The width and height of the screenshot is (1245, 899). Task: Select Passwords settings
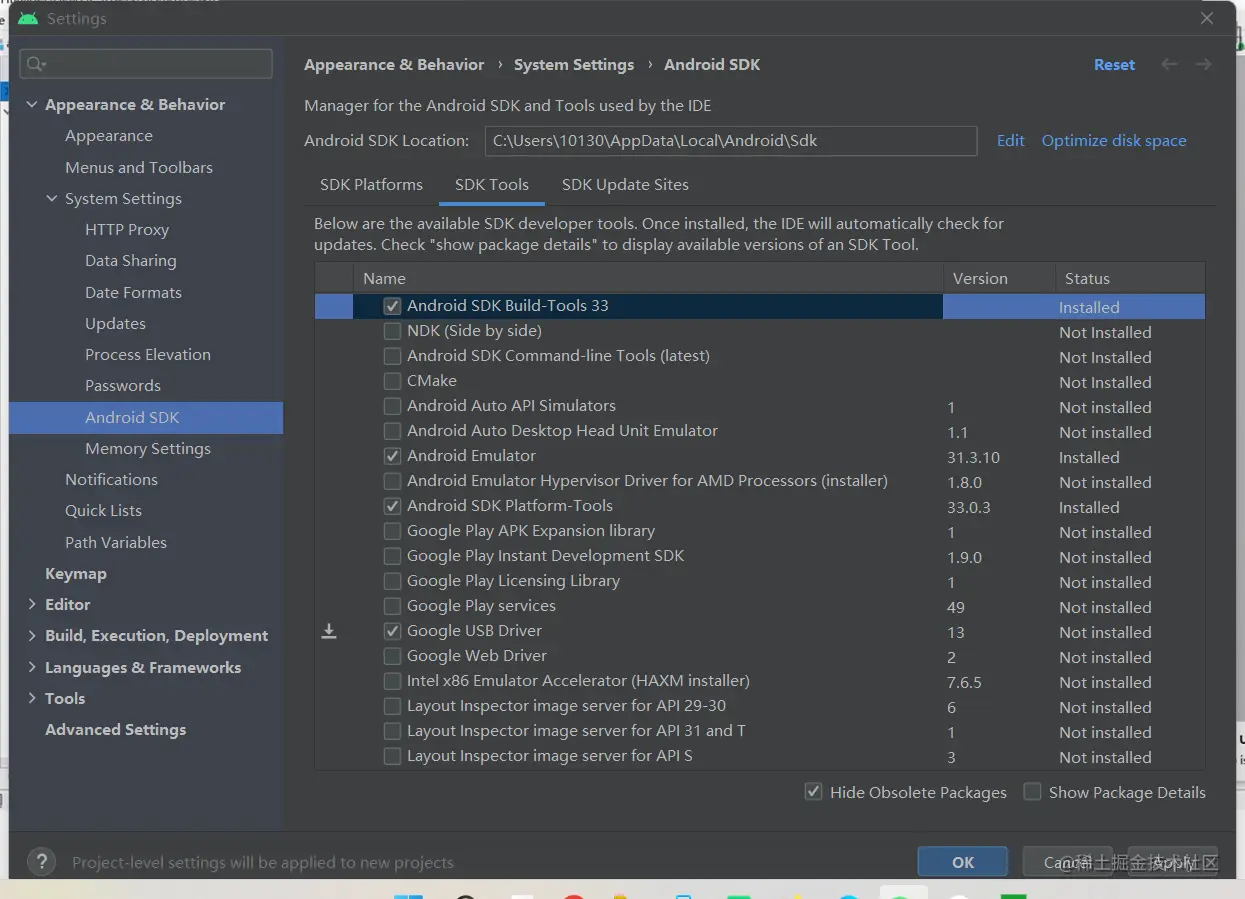click(x=123, y=385)
